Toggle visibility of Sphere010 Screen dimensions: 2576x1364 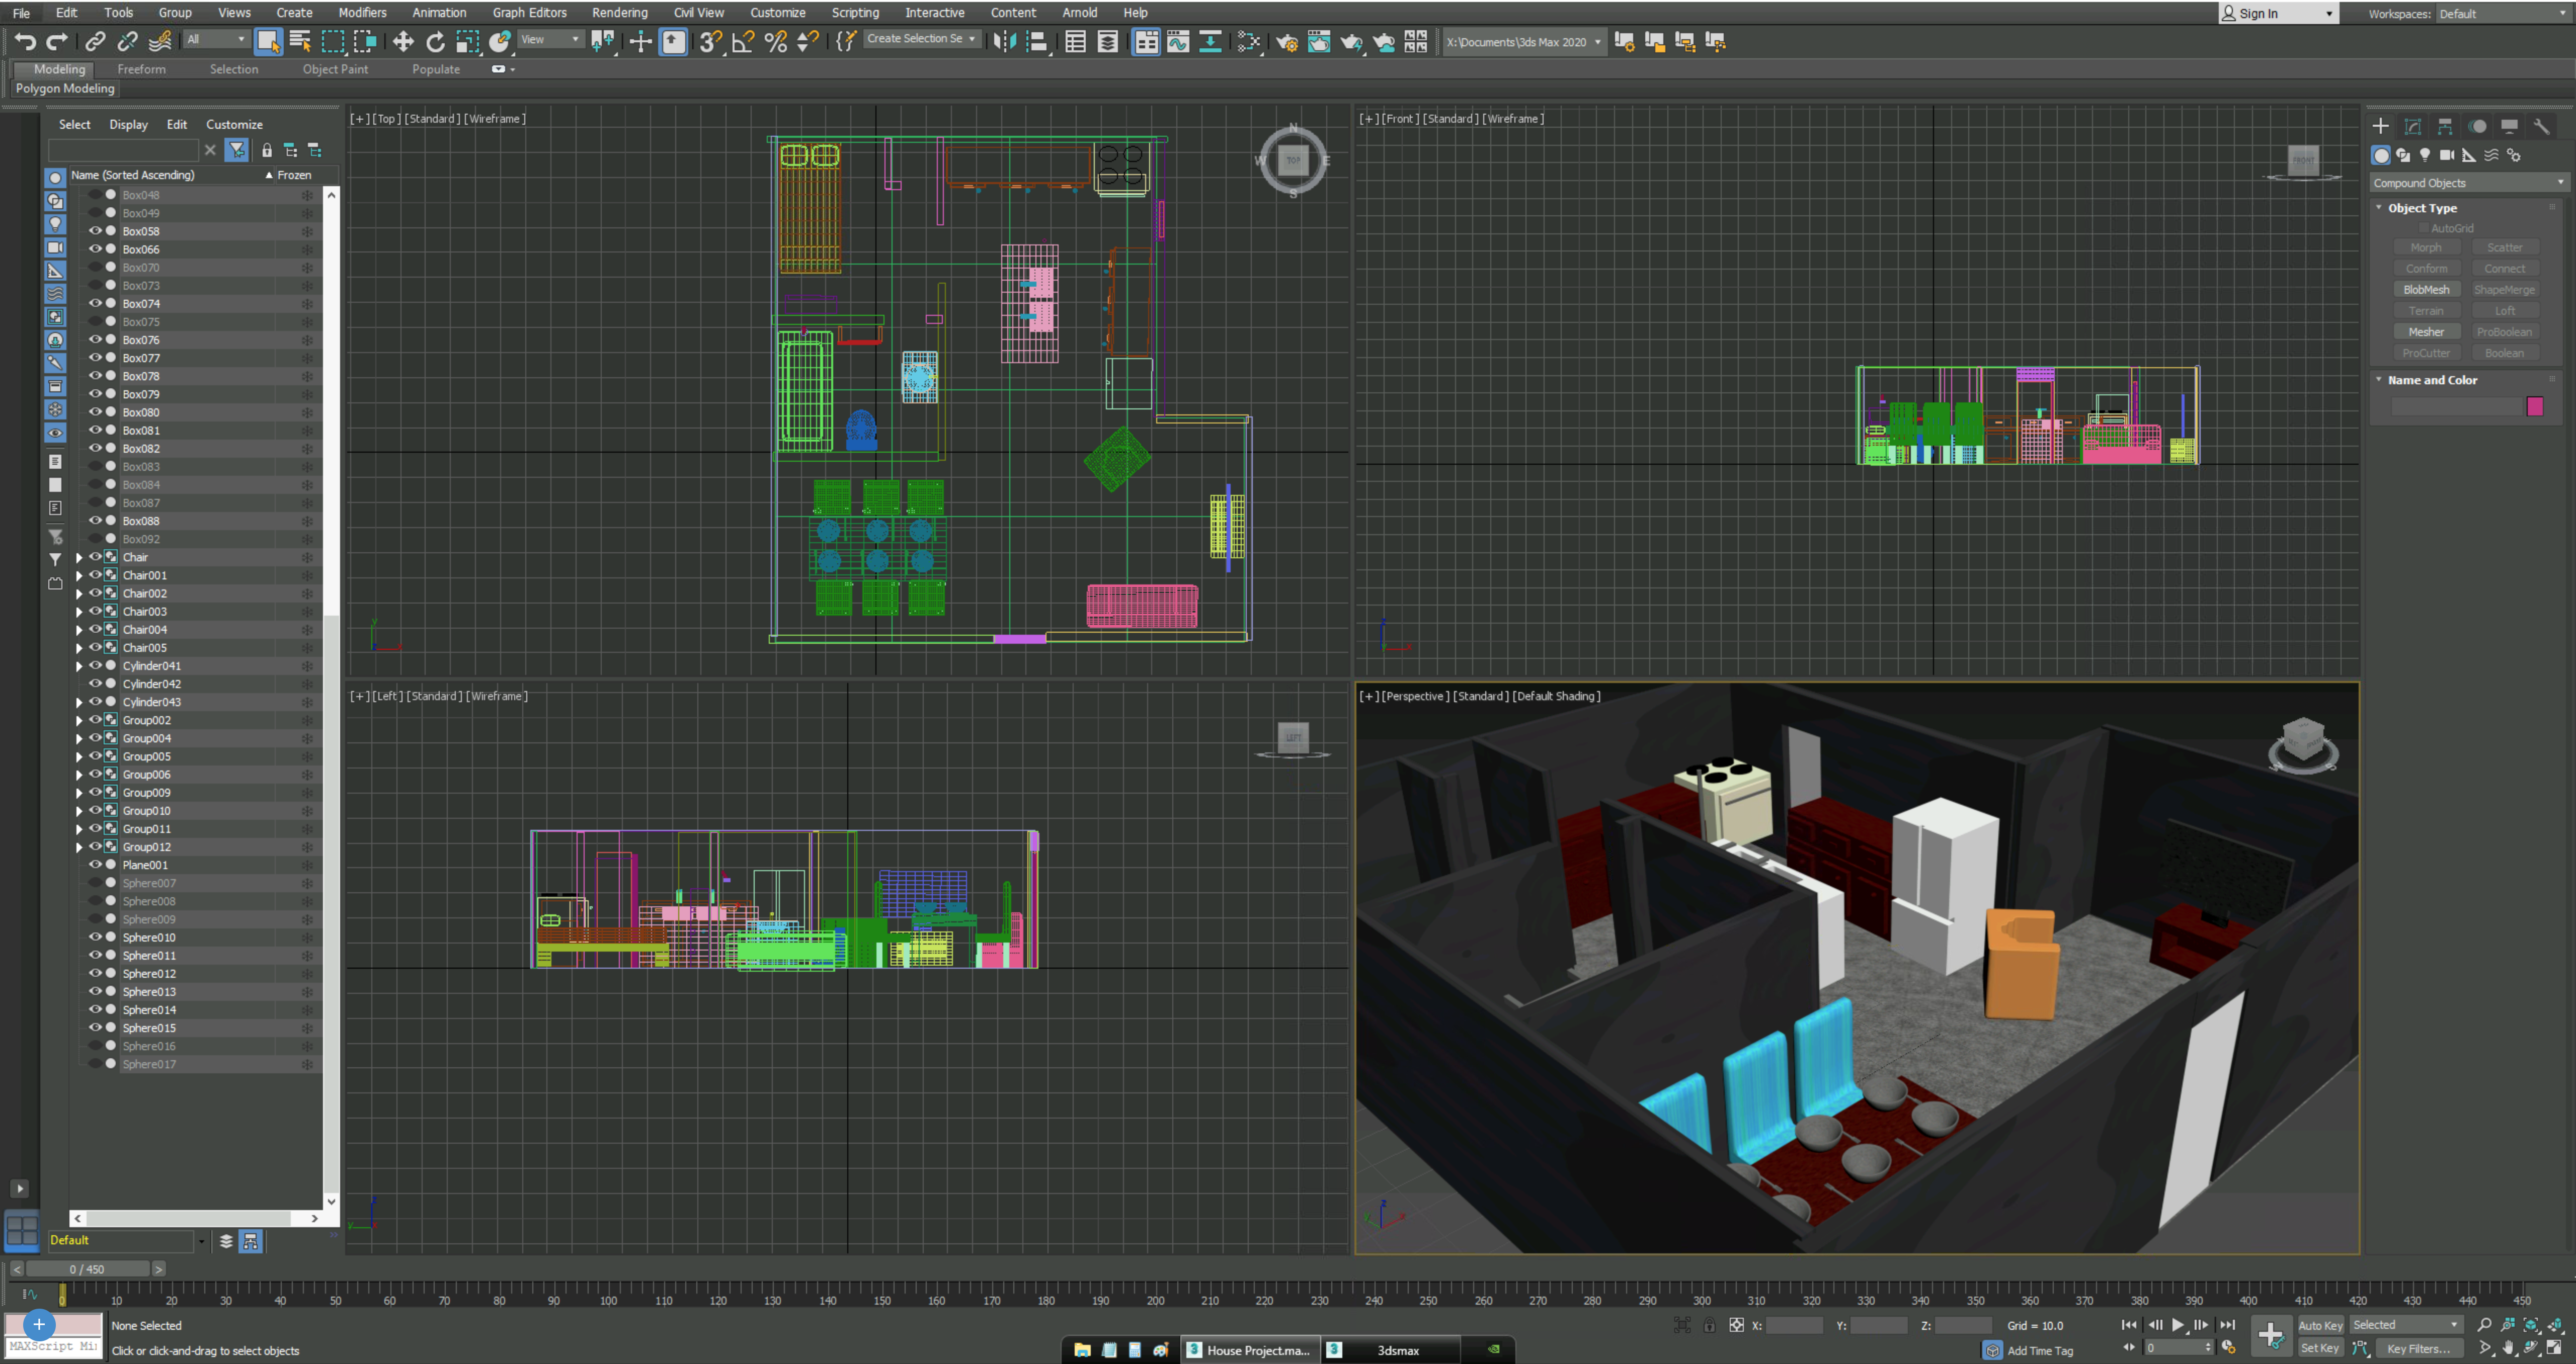(x=96, y=937)
